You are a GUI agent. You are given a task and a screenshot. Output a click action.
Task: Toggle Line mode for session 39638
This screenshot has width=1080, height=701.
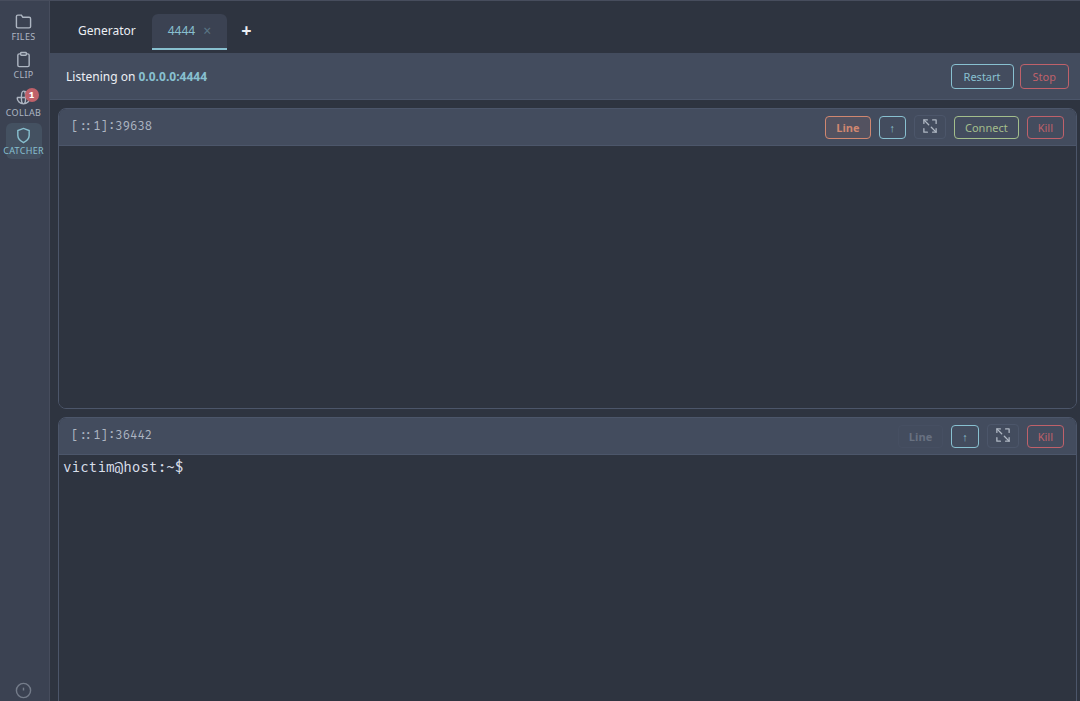point(847,128)
